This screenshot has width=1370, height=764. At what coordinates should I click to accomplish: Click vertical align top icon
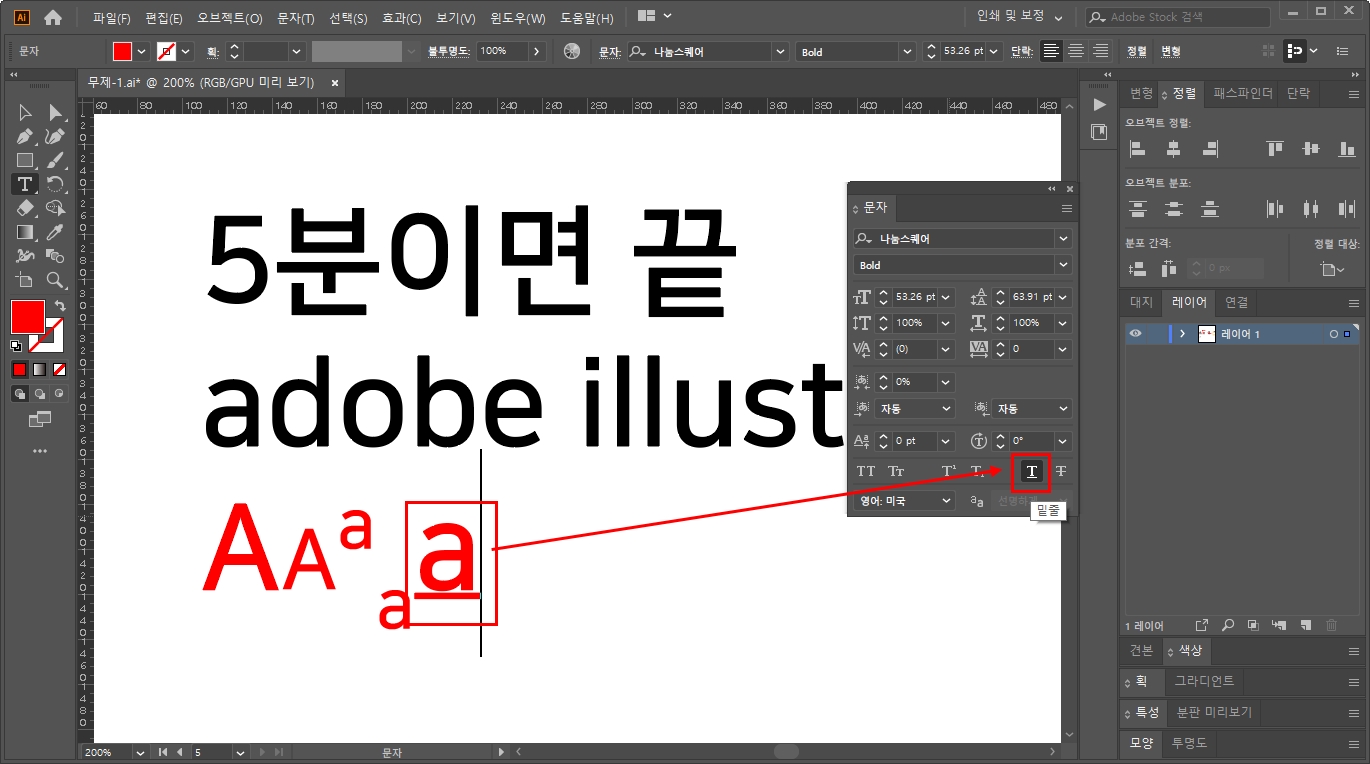click(1274, 149)
